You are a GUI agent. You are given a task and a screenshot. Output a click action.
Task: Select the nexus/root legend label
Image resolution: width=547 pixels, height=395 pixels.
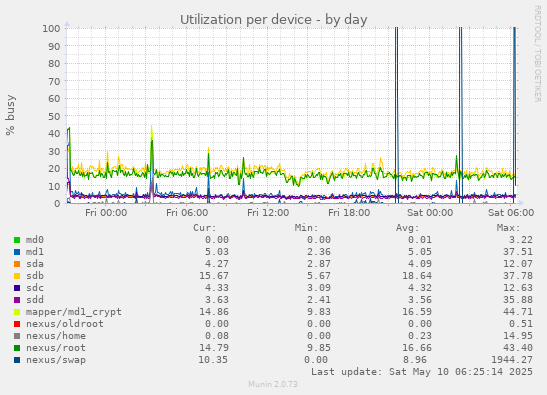(56, 348)
